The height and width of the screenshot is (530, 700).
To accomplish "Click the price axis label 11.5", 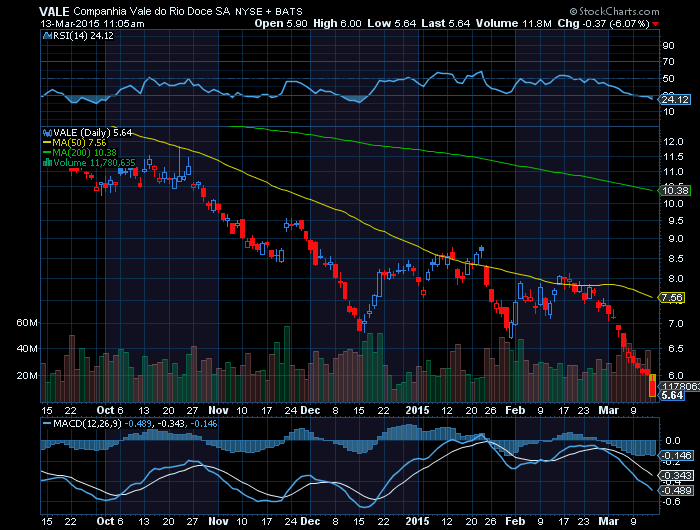I will coord(674,157).
